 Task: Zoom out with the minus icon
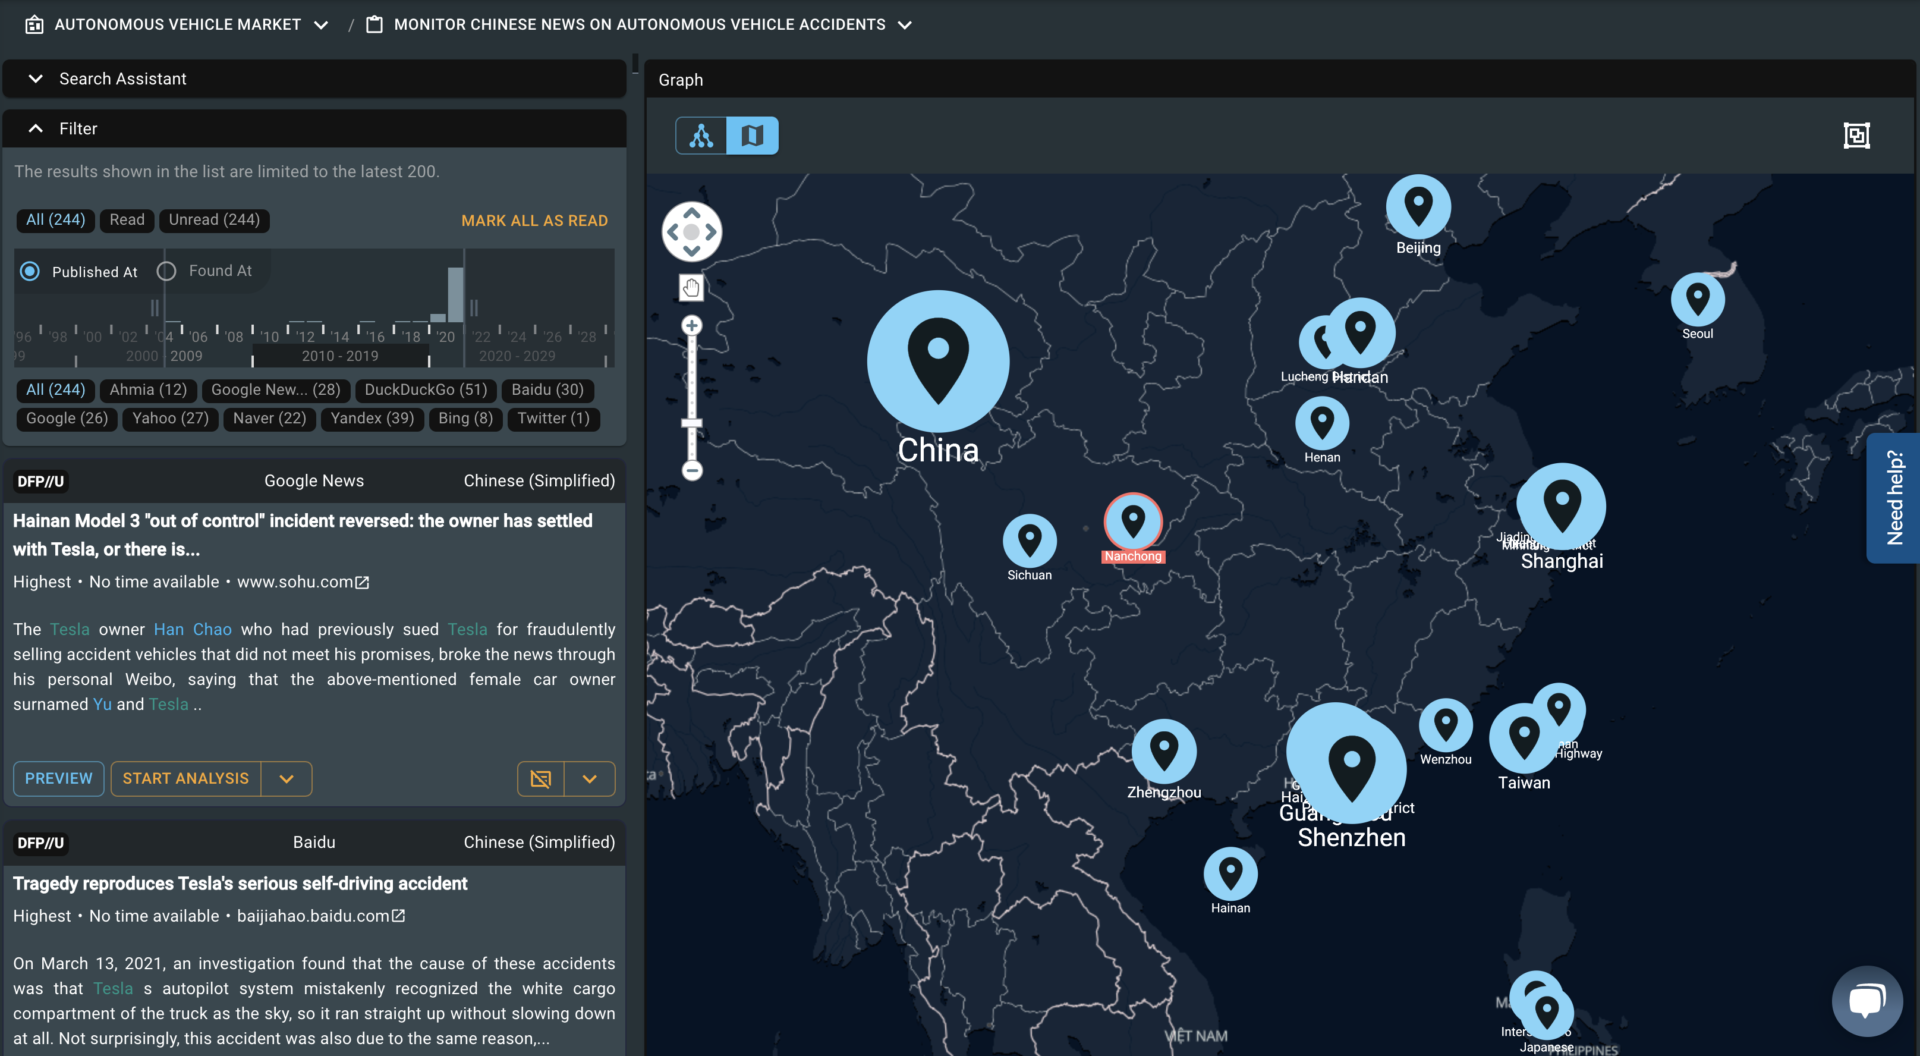(692, 470)
